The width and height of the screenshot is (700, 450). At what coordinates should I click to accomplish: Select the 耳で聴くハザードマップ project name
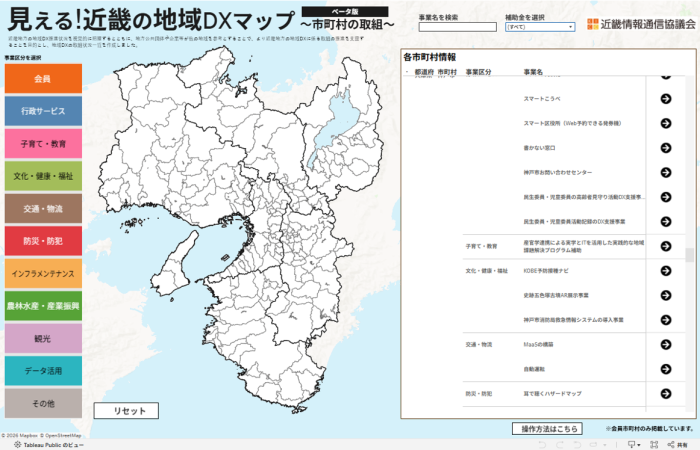click(552, 393)
